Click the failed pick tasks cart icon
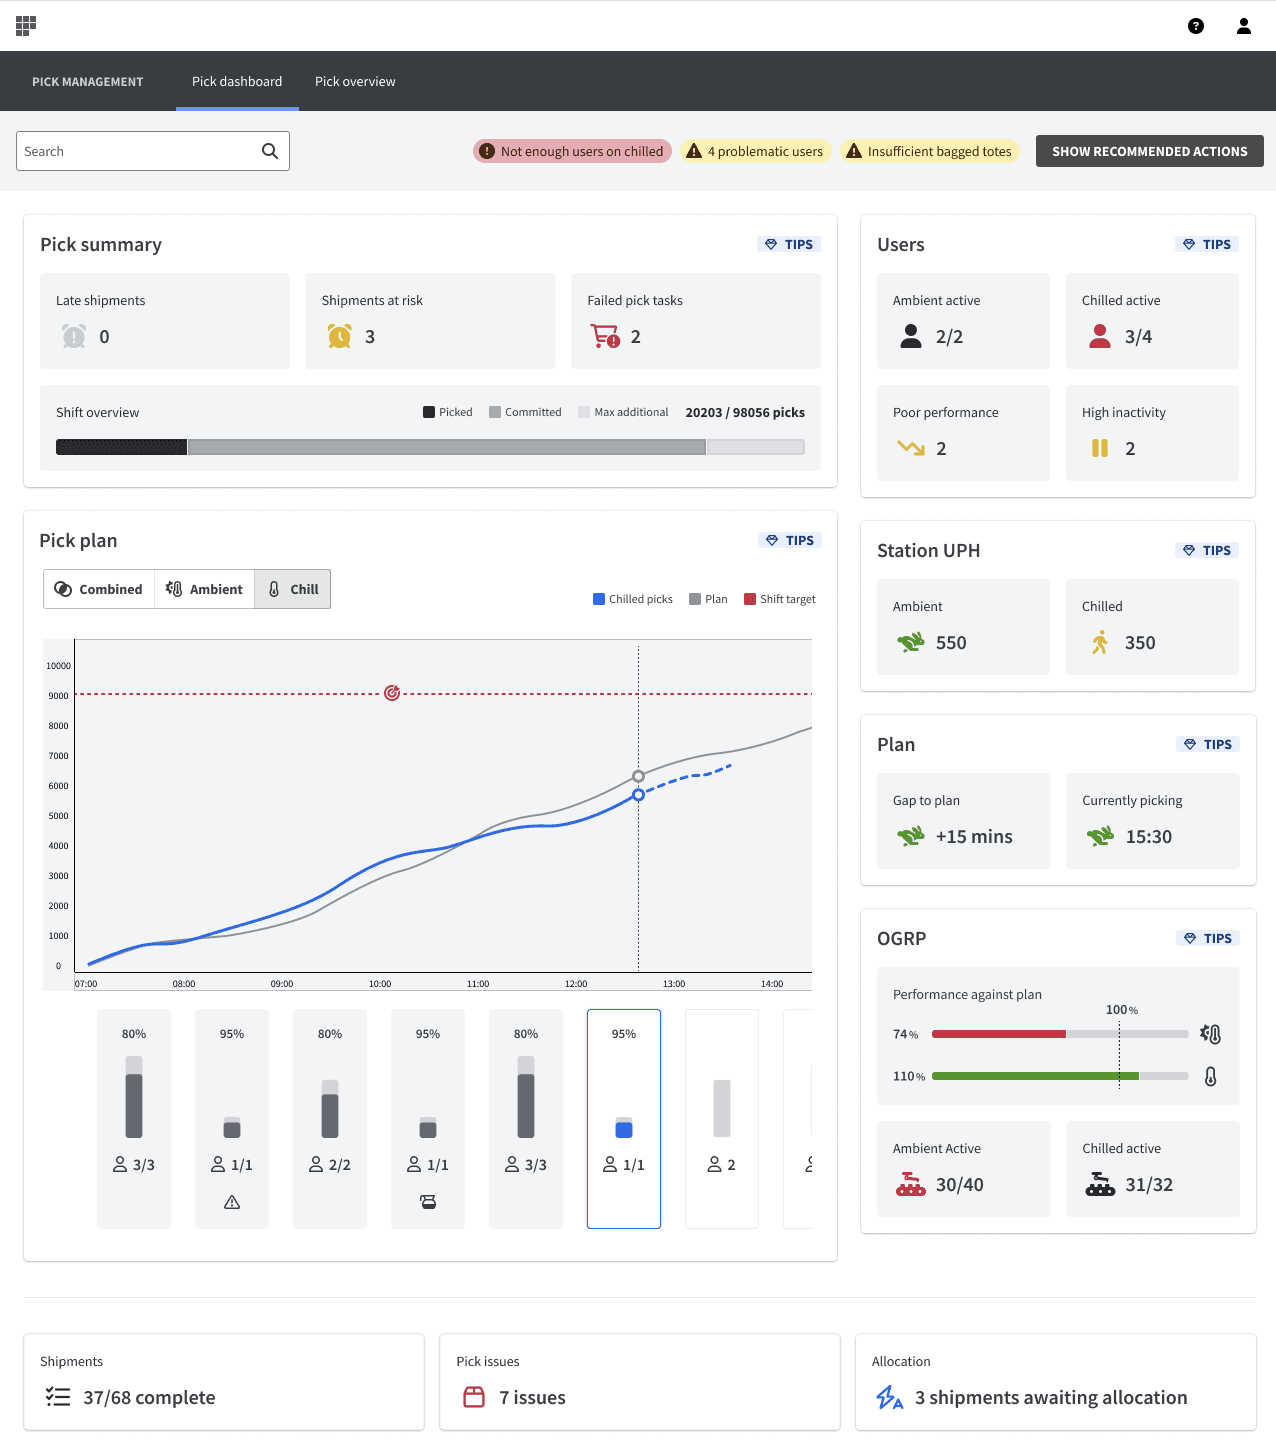Screen dimensions: 1276x1456 point(605,336)
